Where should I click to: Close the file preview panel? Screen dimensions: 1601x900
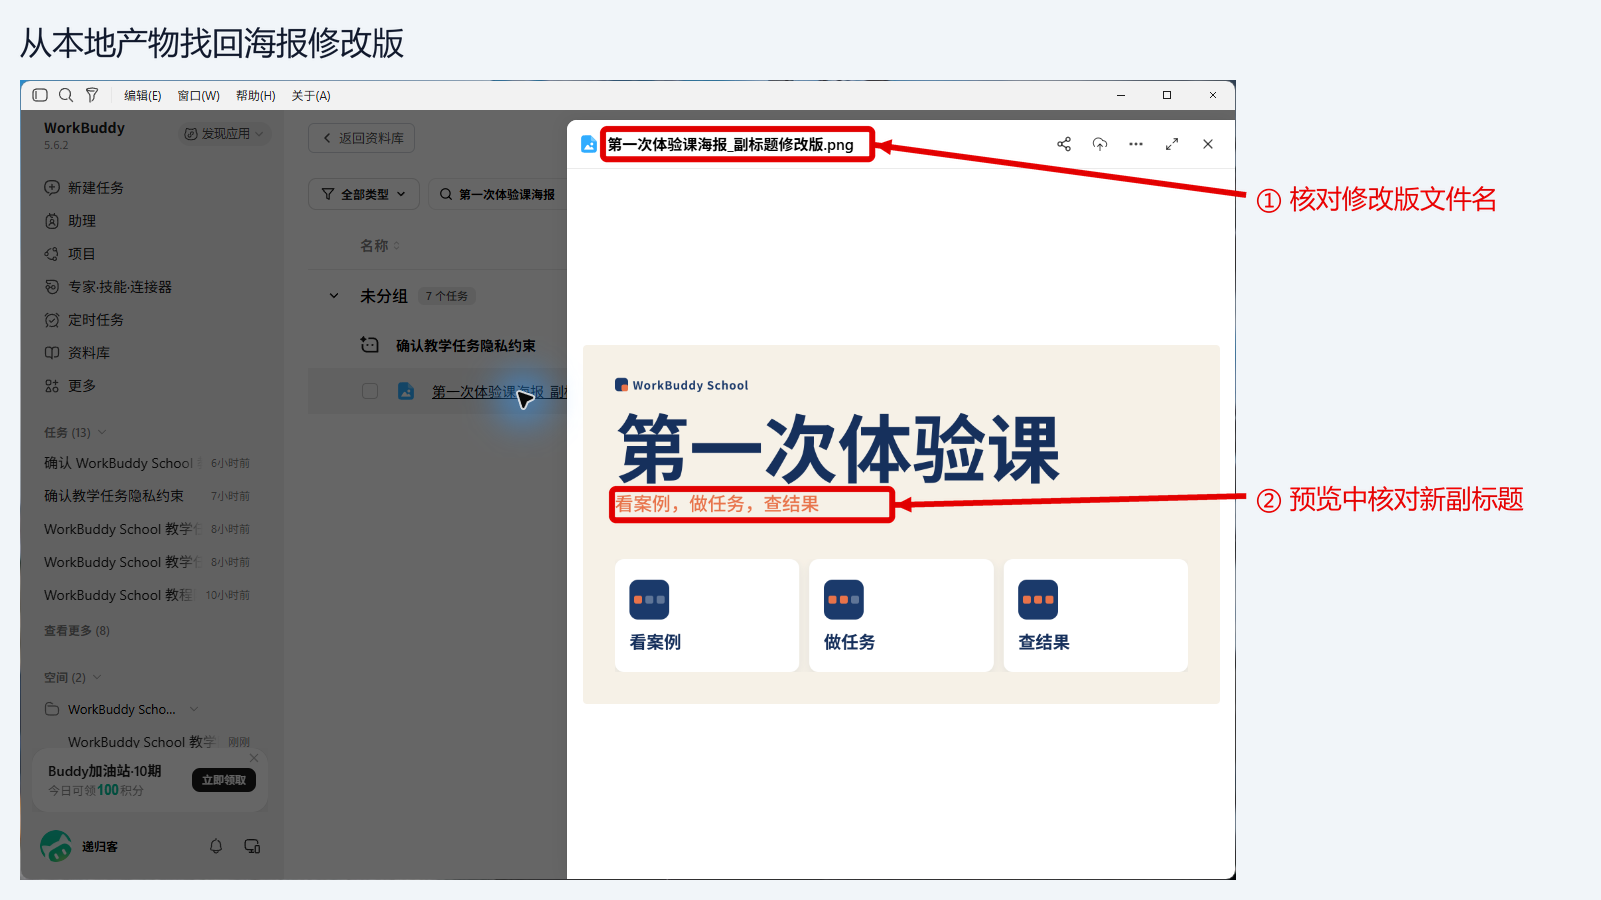tap(1208, 144)
